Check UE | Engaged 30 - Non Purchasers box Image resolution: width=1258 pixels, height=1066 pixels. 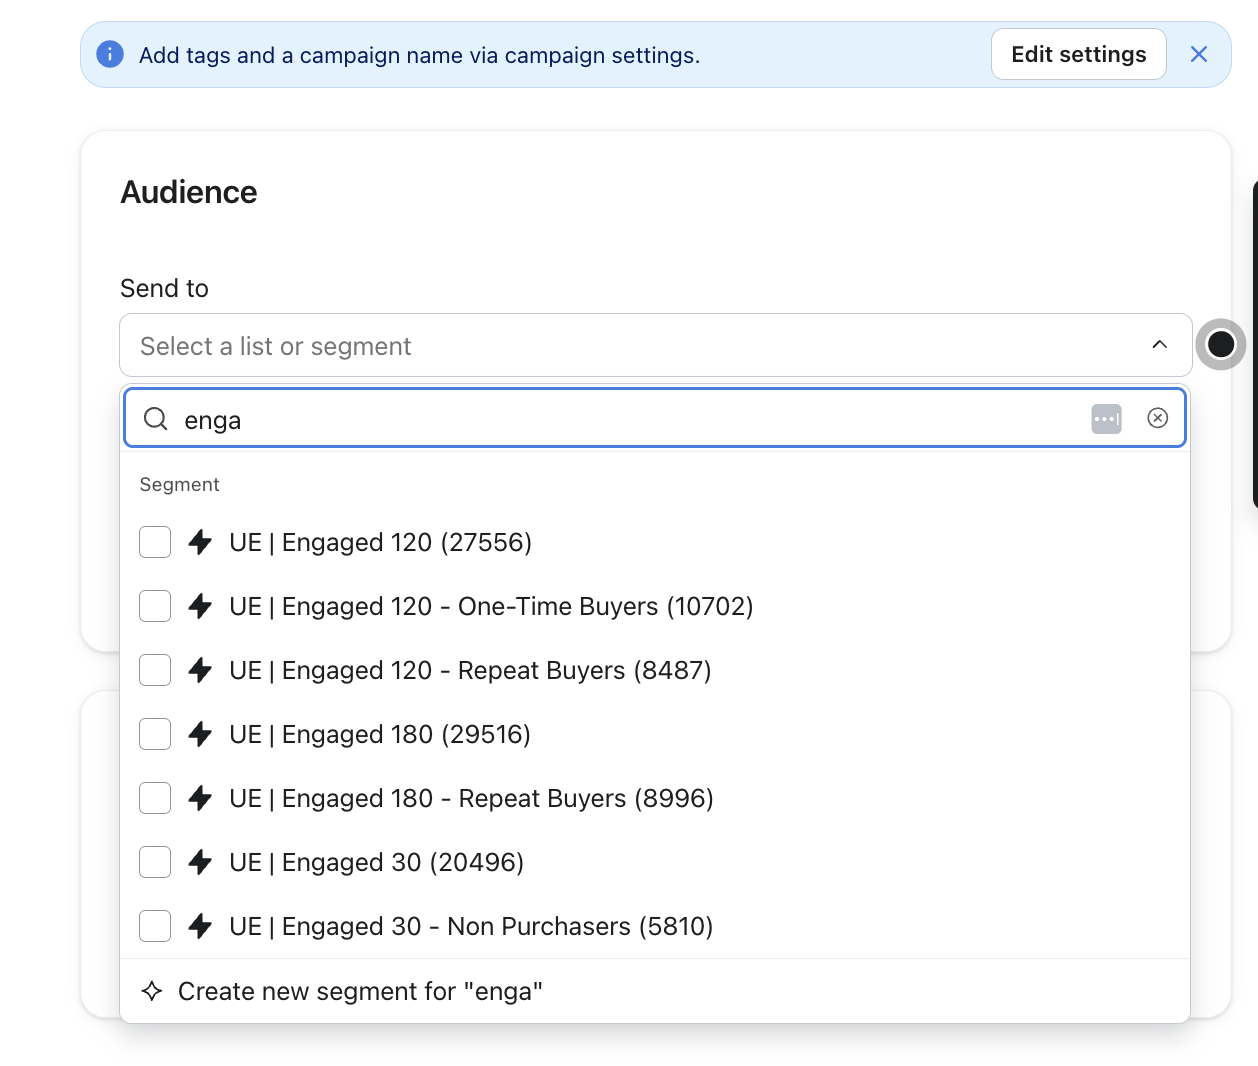(155, 926)
